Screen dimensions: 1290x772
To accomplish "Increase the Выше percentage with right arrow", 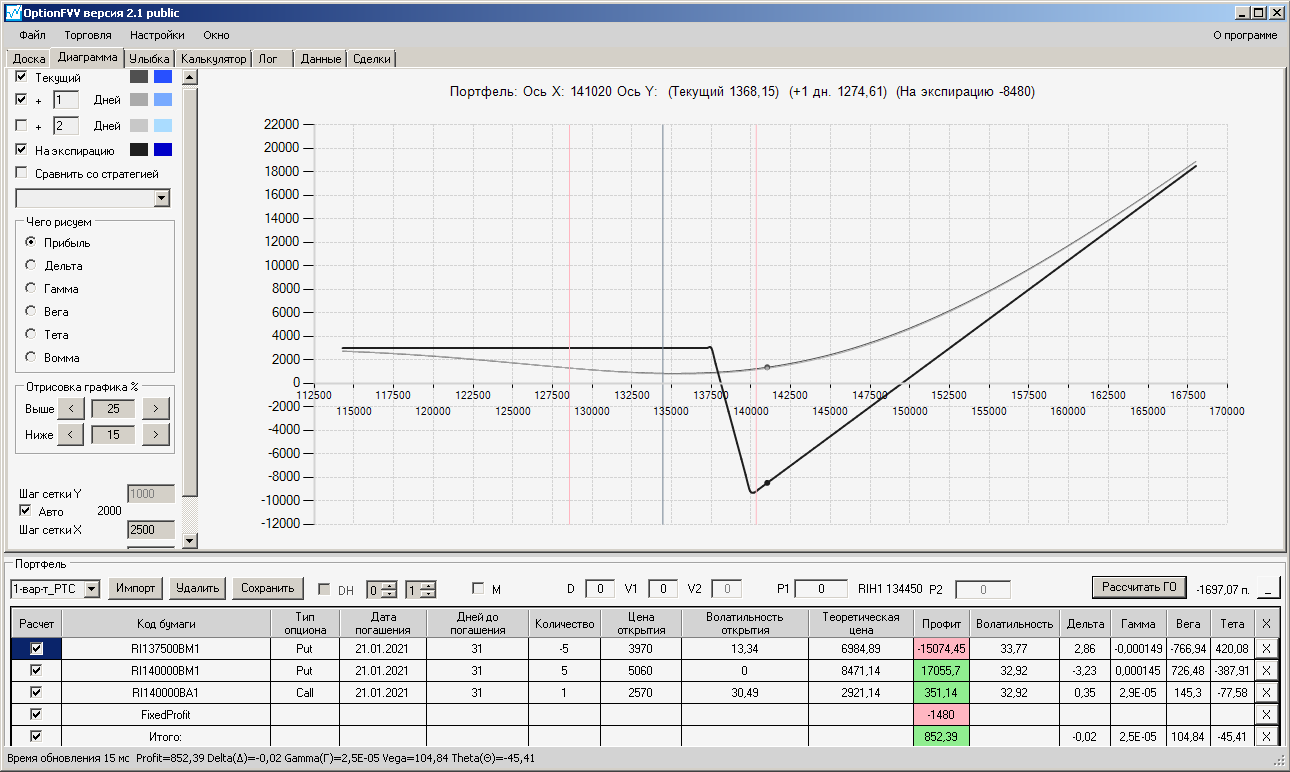I will (x=156, y=408).
